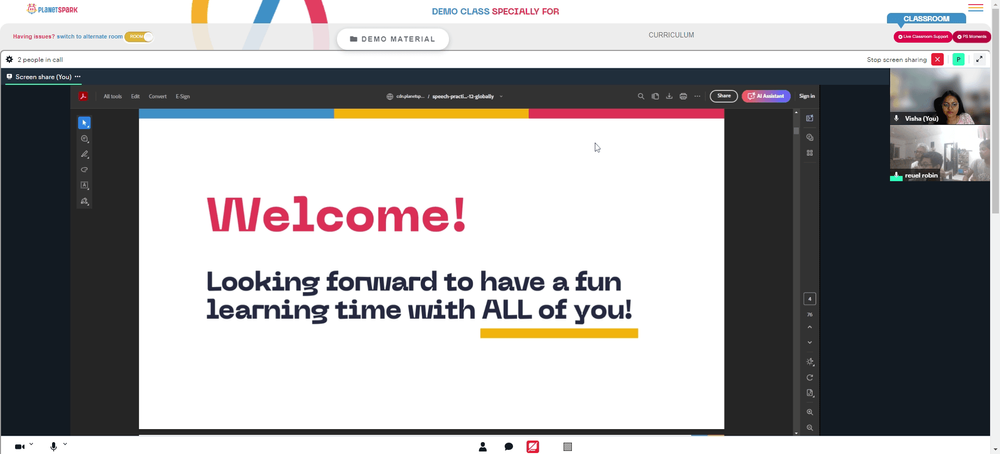Open the hamburger menu at top right

click(976, 8)
